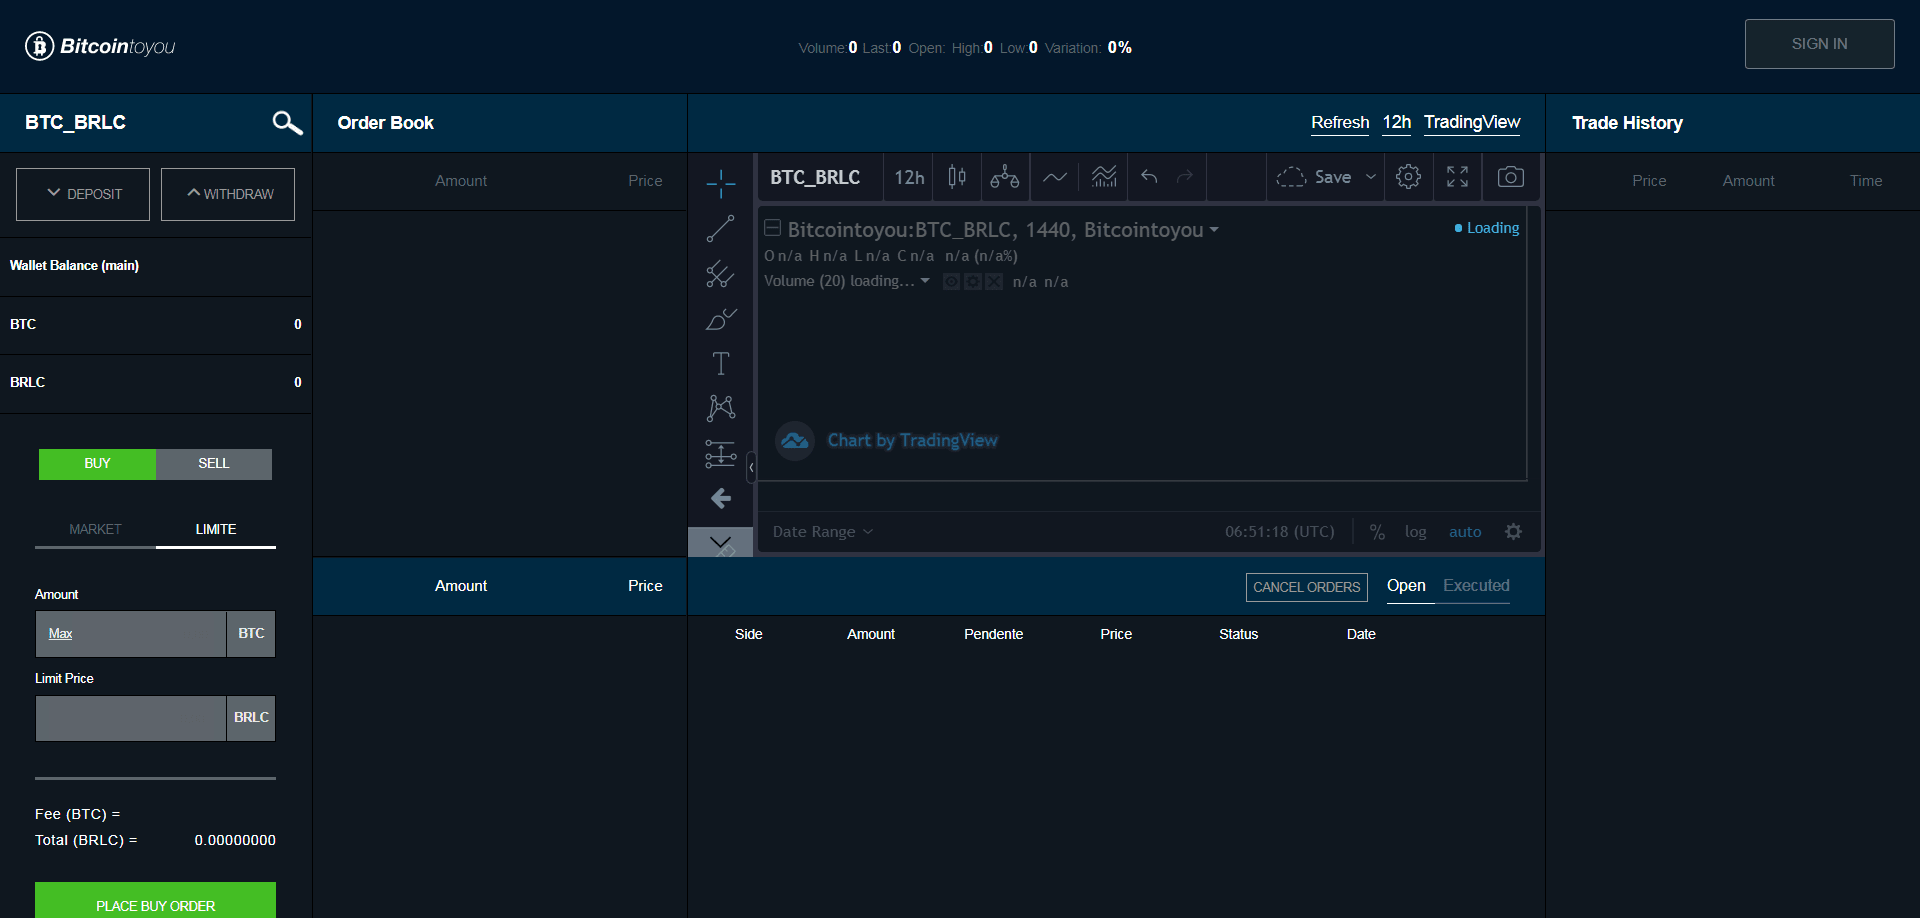The image size is (1920, 918).
Task: Toggle auto scale
Action: tap(1465, 532)
